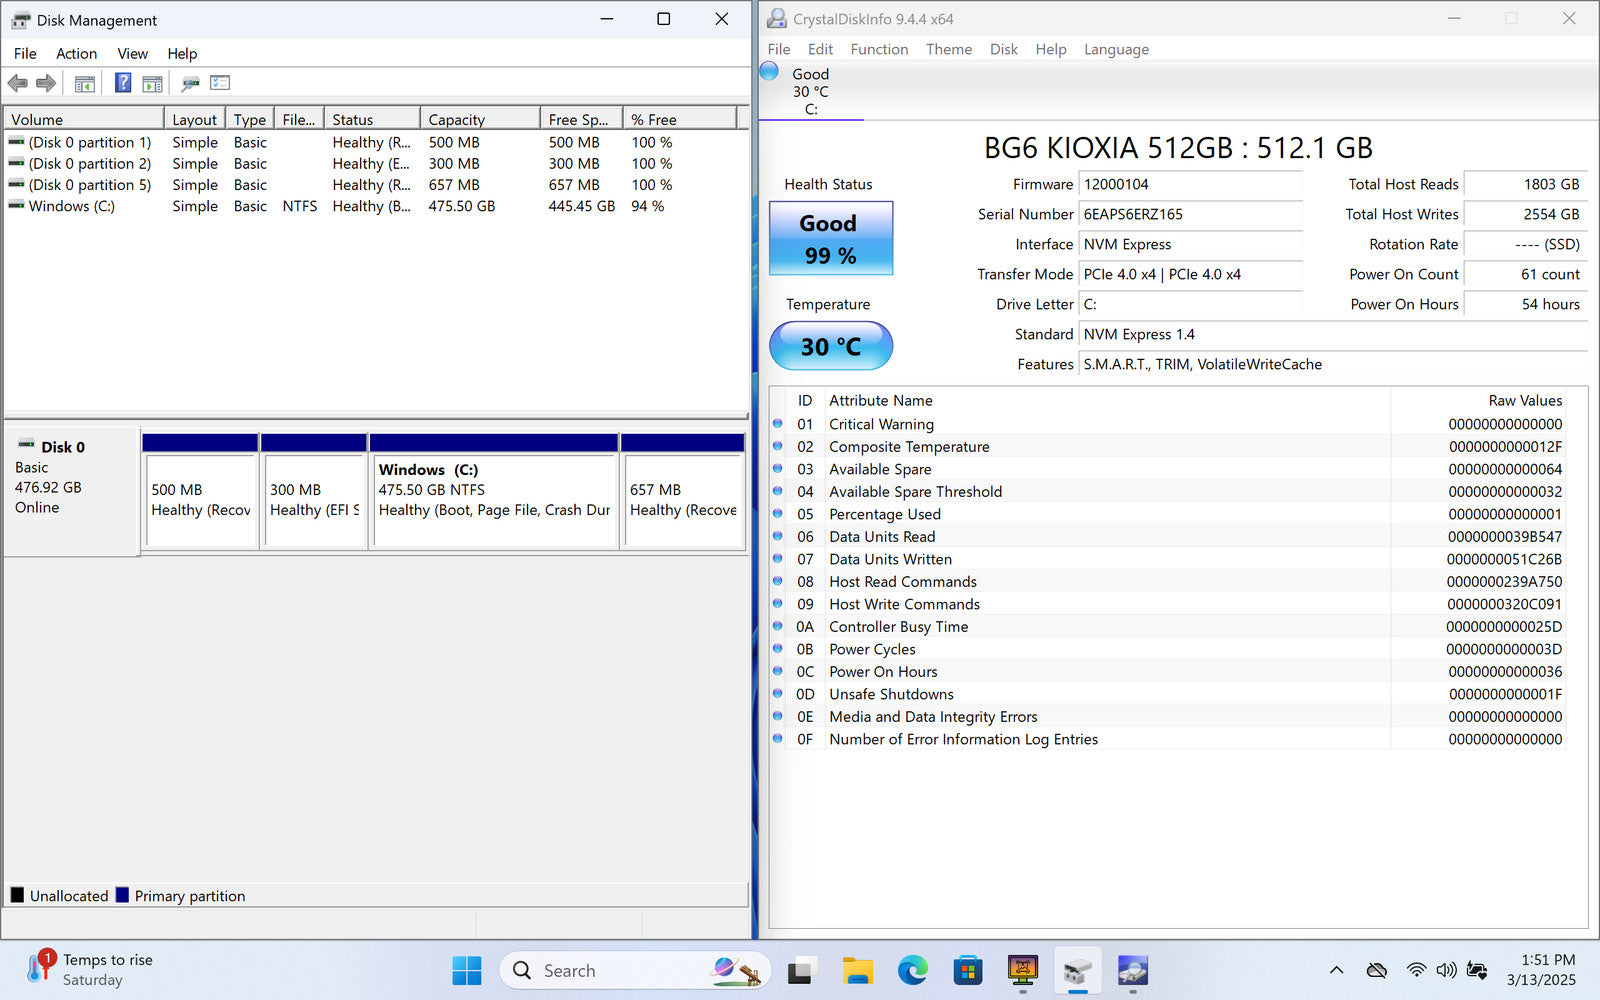Click the monitor app icon in taskbar
The image size is (1600, 1000).
click(1022, 970)
